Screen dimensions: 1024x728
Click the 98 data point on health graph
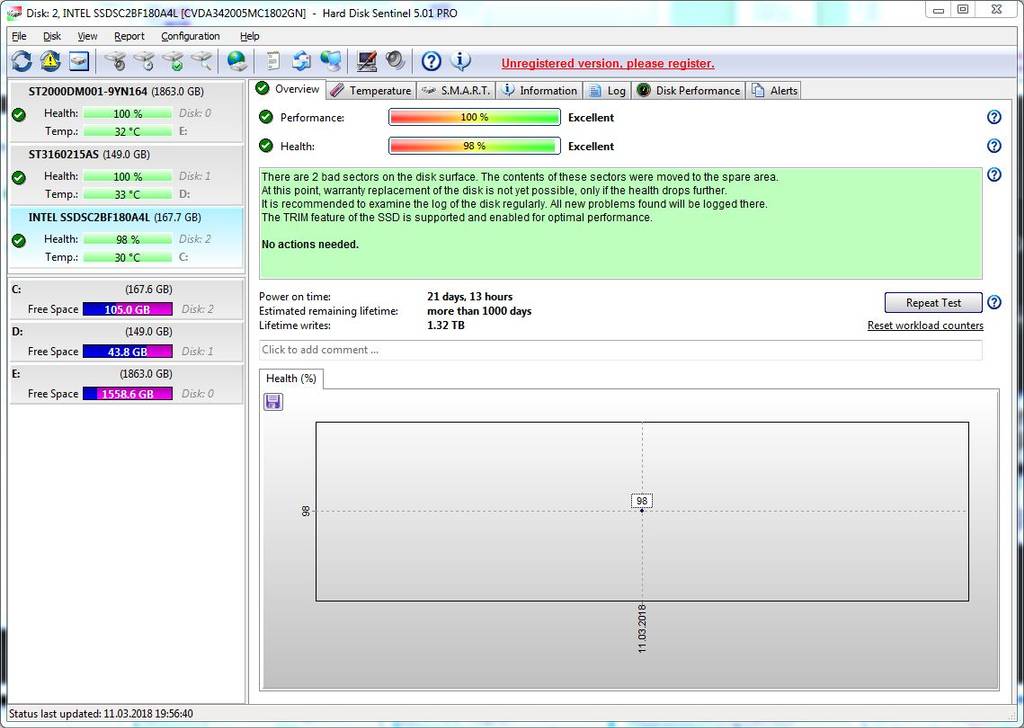pyautogui.click(x=642, y=510)
